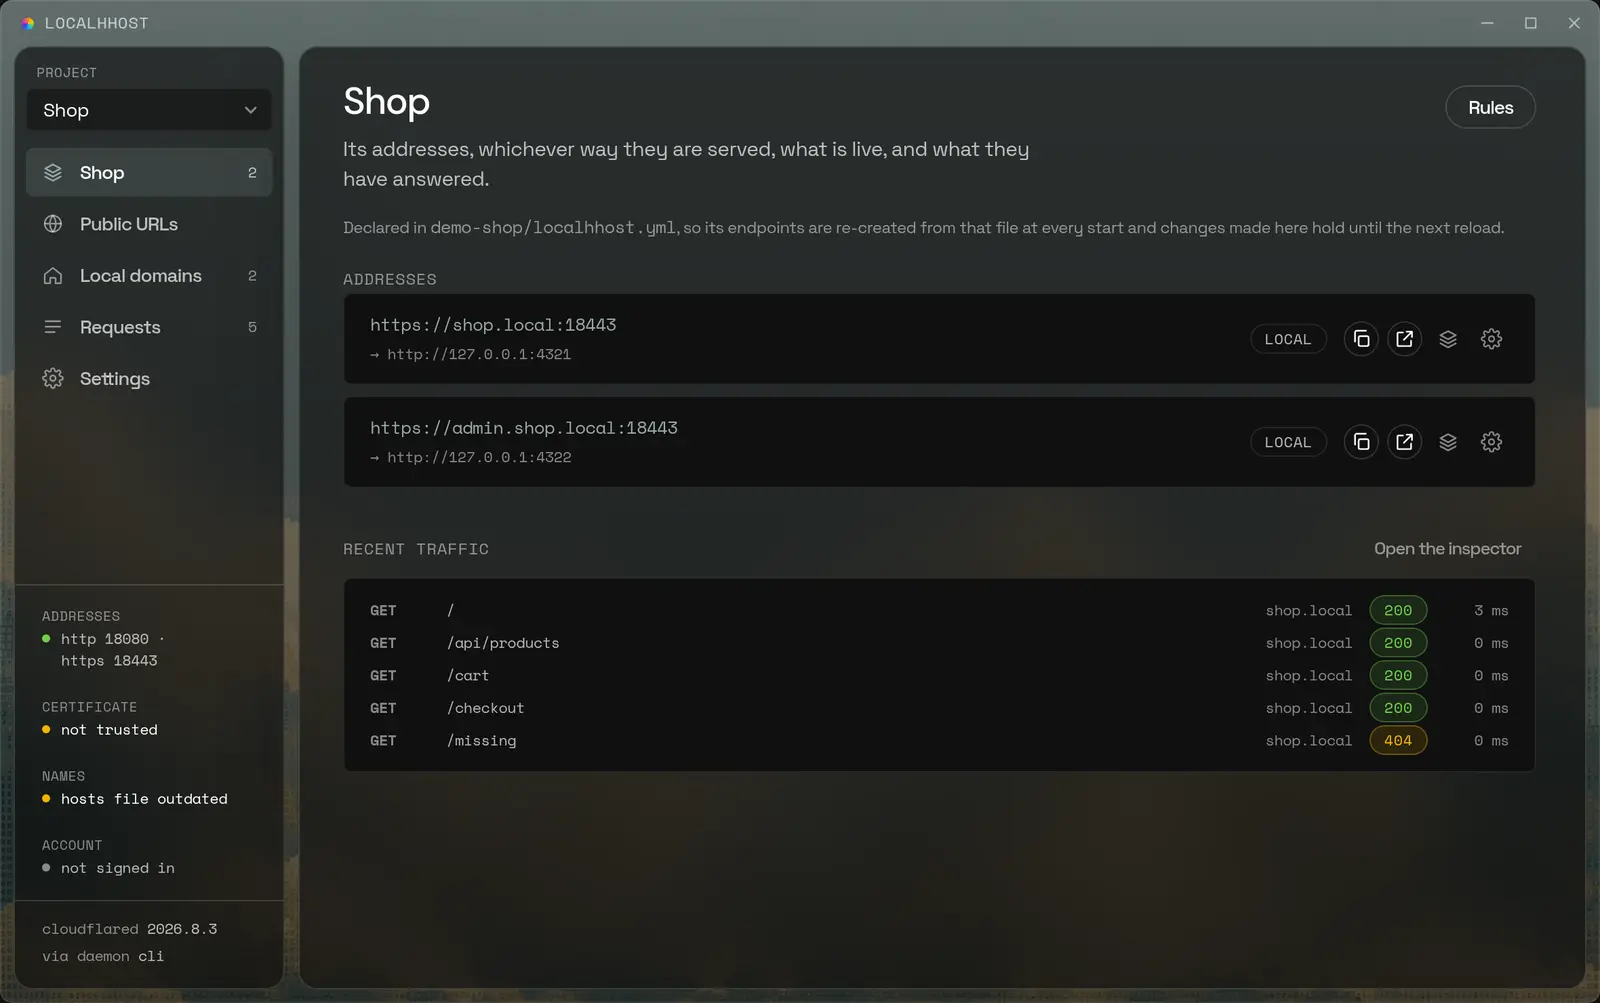Click layers icon for admin.shop.local row
1600x1003 pixels.
[x=1448, y=442]
